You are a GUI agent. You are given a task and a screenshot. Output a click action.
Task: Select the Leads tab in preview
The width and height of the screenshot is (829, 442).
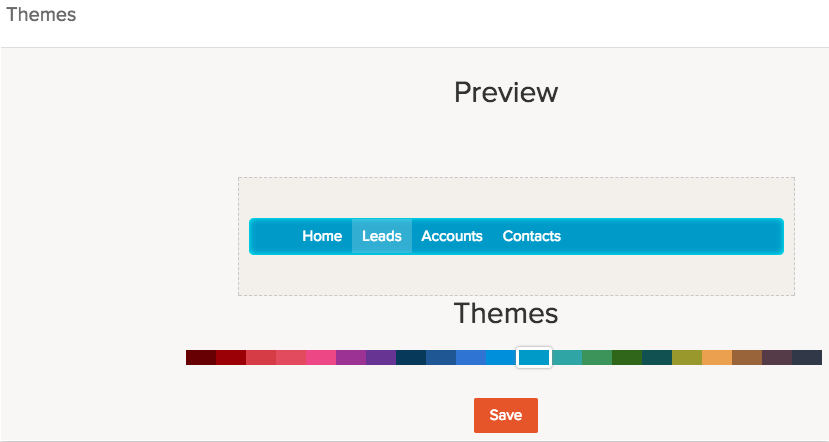[381, 236]
